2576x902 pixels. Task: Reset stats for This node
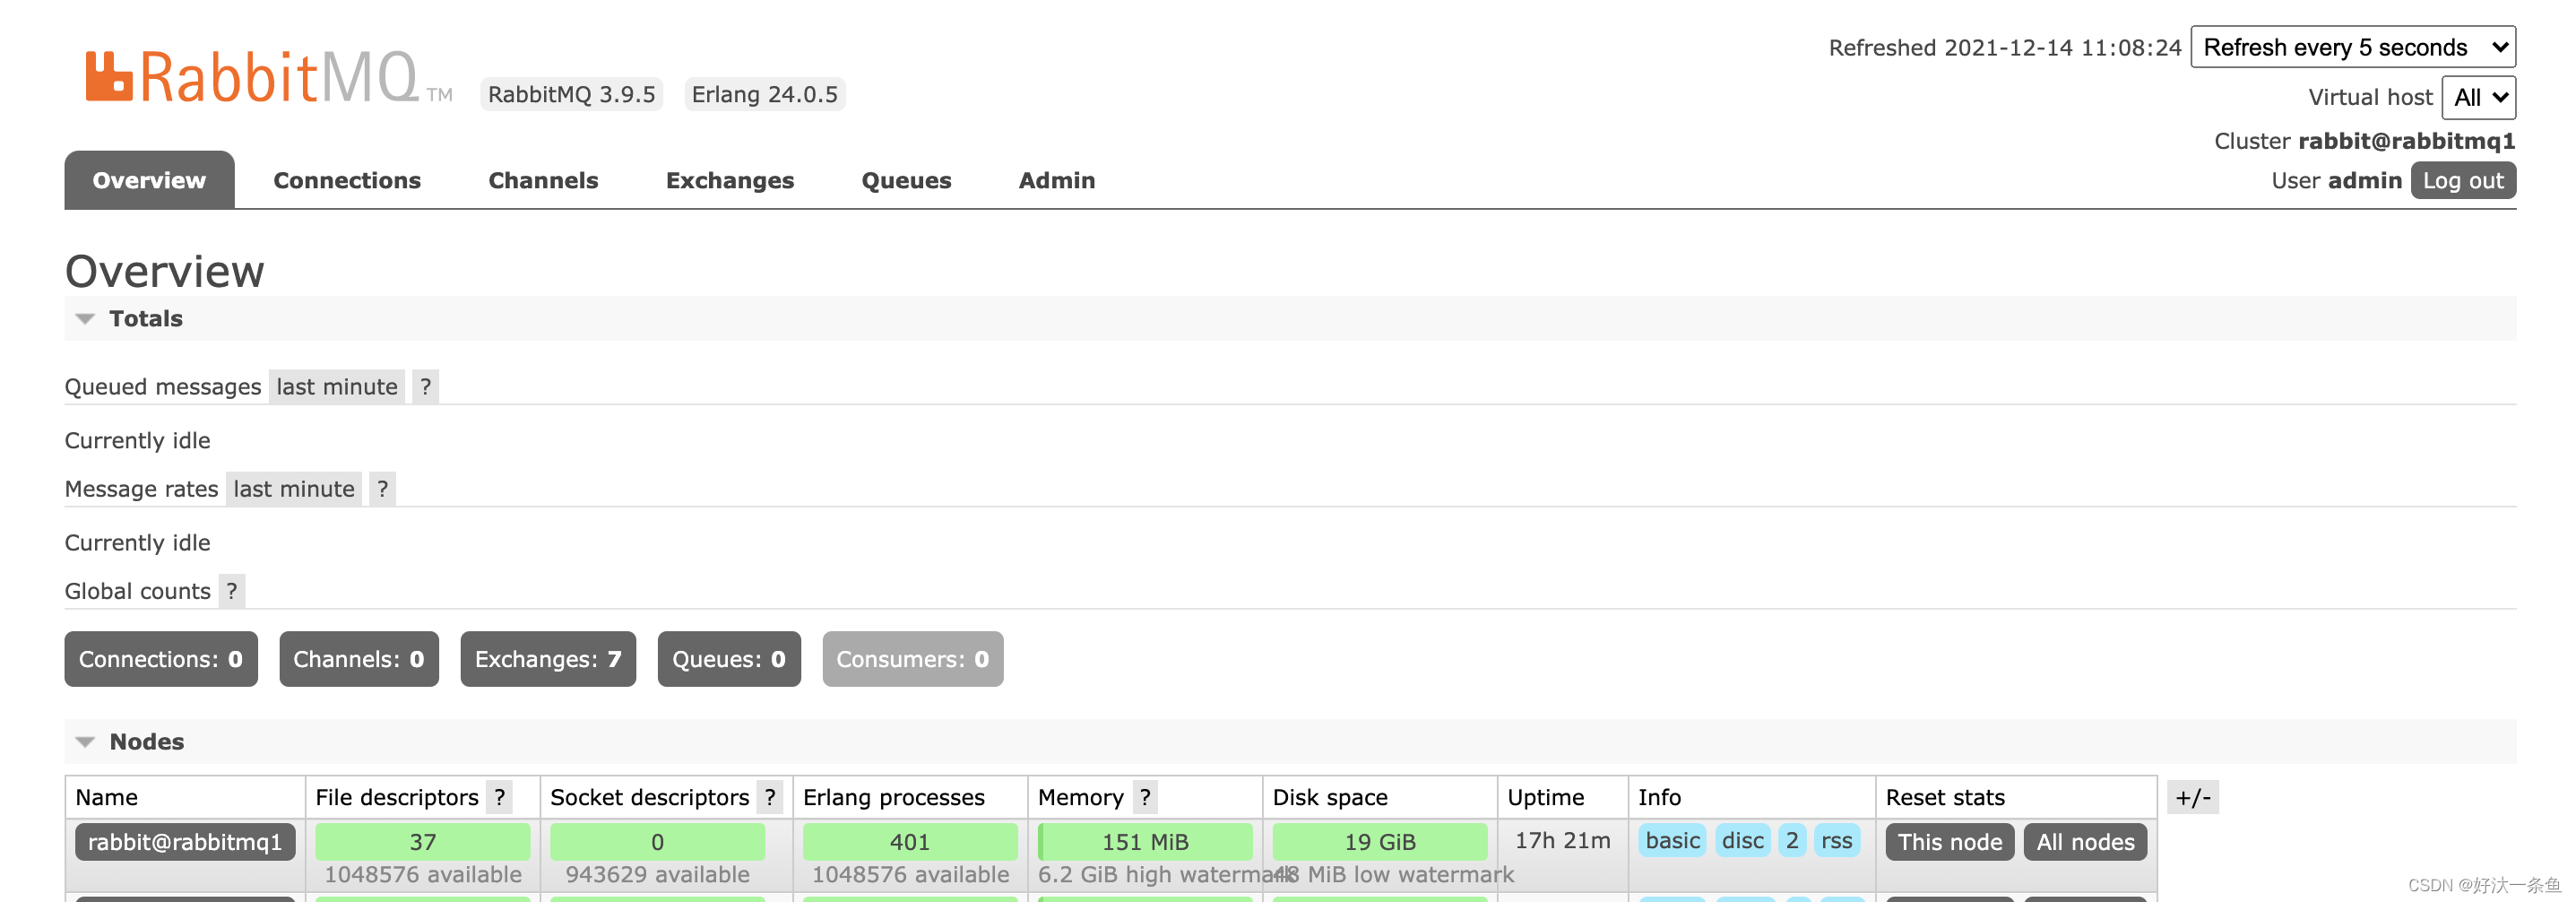coord(1950,841)
